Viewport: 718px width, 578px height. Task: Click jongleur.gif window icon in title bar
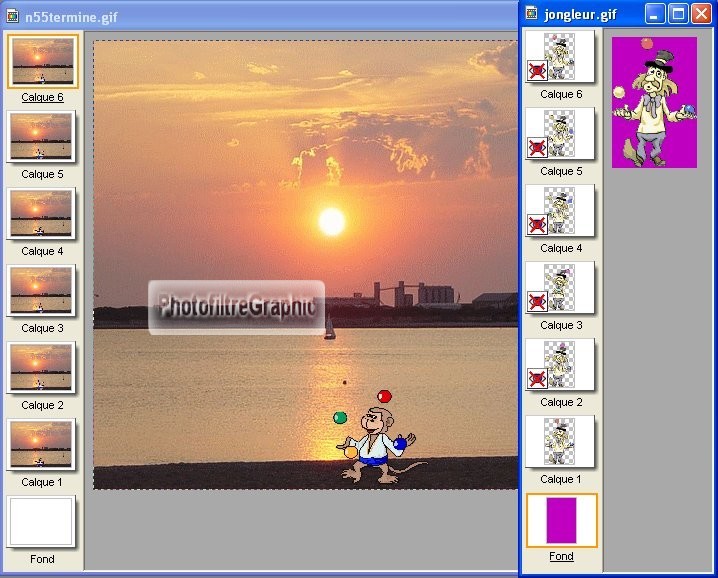529,14
